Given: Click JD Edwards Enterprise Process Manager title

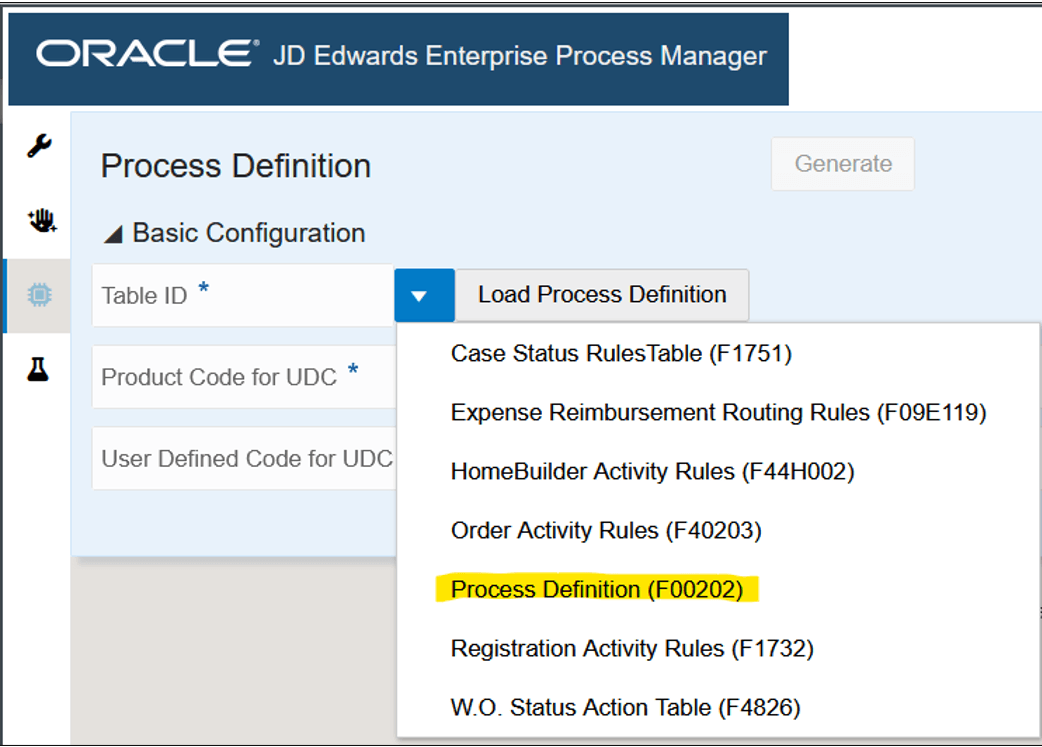Looking at the screenshot, I should [520, 56].
